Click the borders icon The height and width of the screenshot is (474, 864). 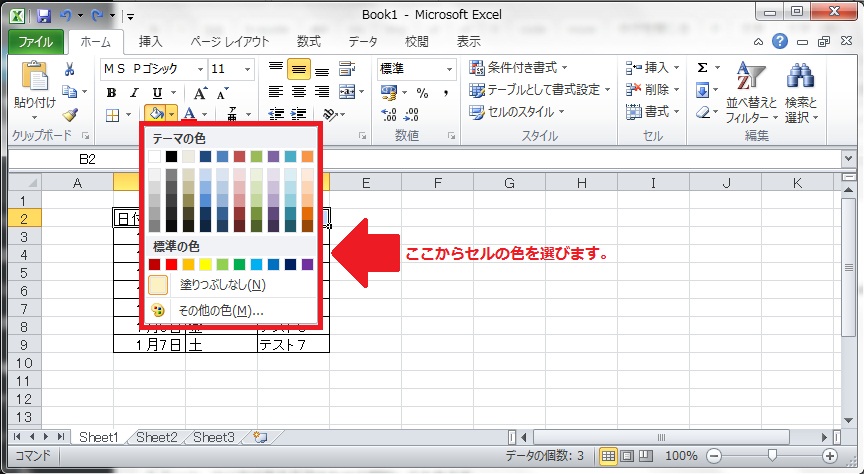[x=112, y=115]
